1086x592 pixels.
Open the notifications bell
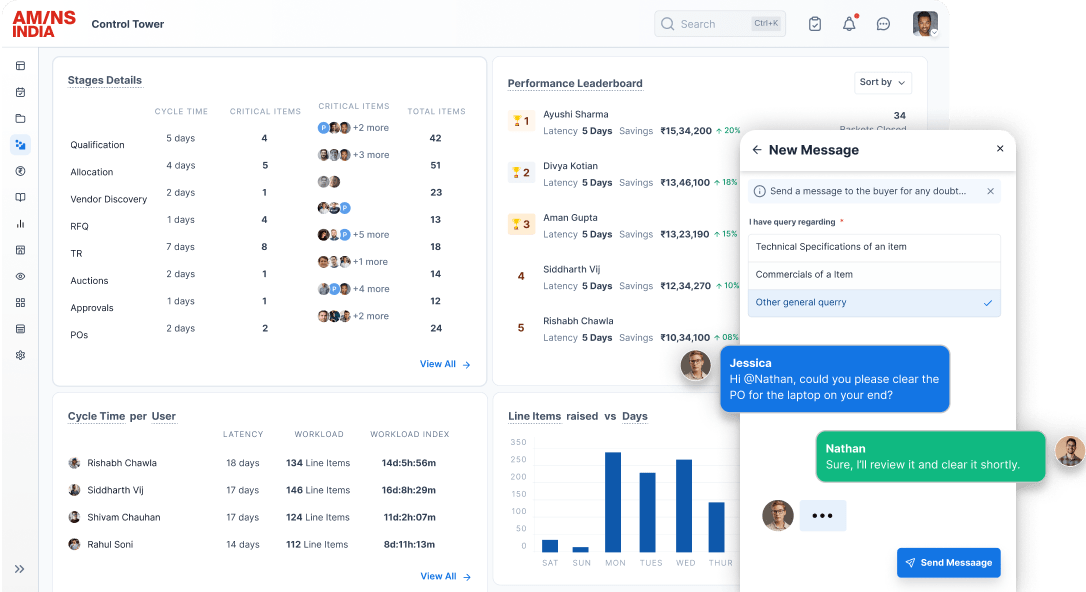point(849,24)
